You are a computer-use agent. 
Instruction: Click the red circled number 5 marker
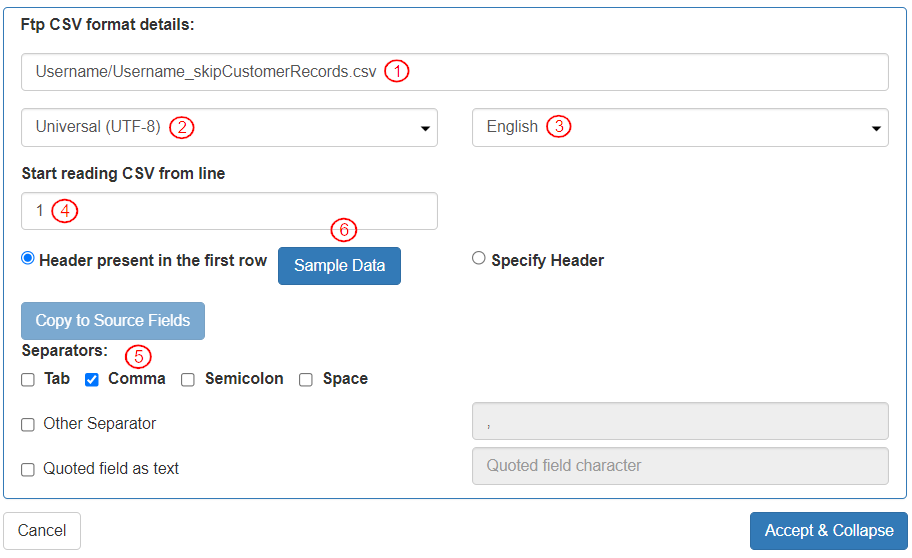138,355
